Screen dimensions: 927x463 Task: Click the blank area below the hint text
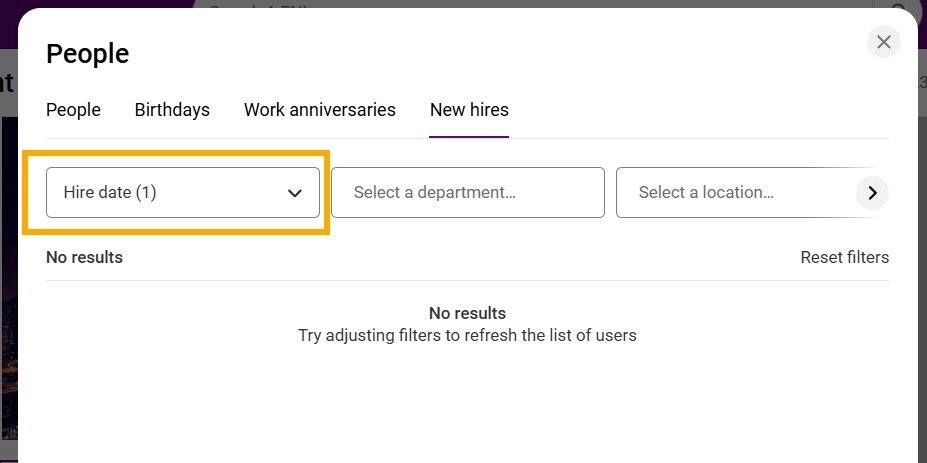[467, 410]
